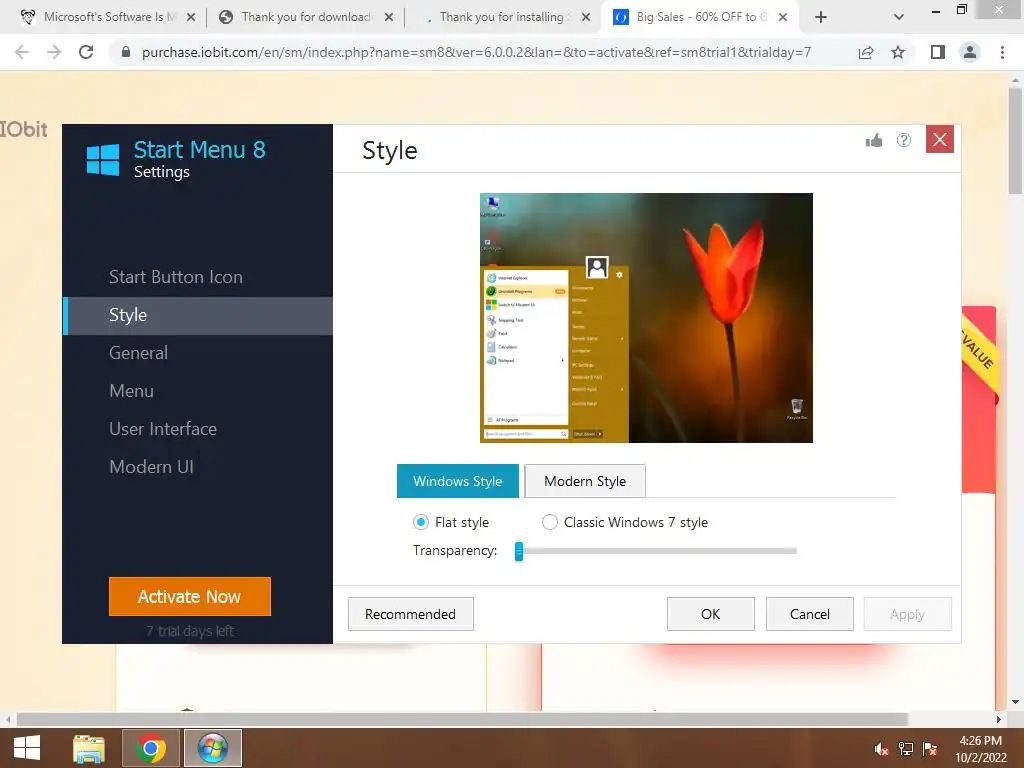Switch to Modern UI settings
Image resolution: width=1024 pixels, height=768 pixels.
pos(151,467)
